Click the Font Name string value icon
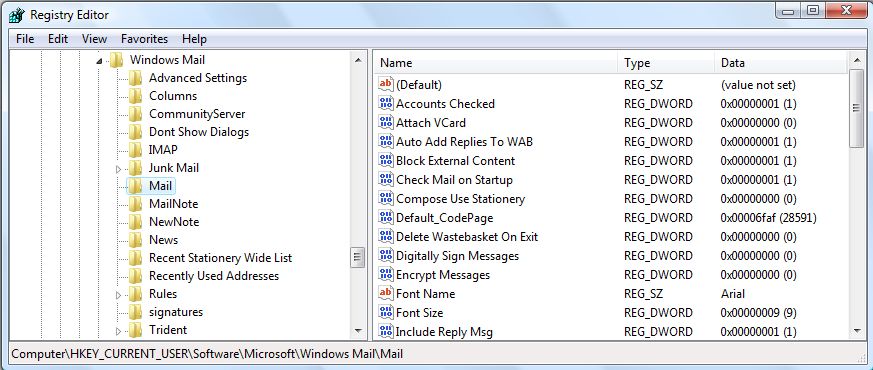The width and height of the screenshot is (873, 370). click(385, 294)
